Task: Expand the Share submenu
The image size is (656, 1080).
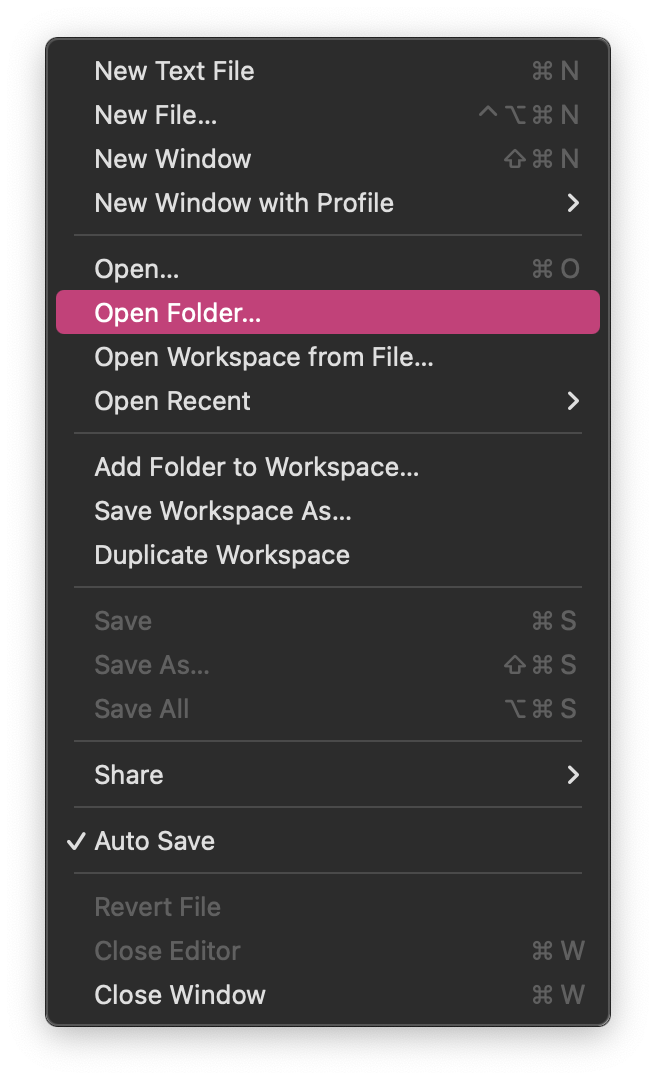Action: [128, 775]
